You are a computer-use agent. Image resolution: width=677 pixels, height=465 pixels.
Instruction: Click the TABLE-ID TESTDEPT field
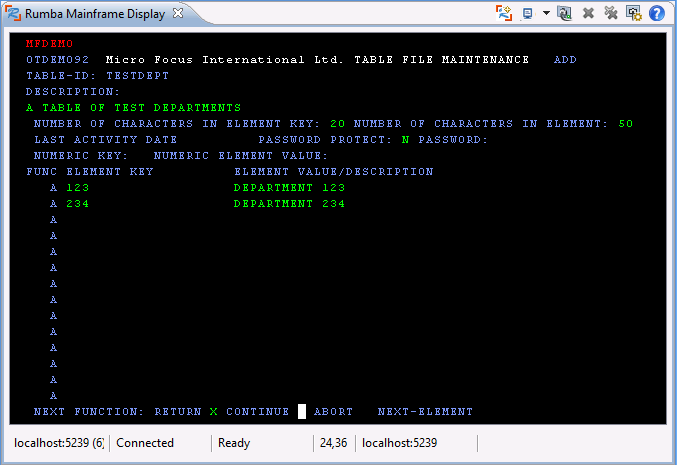[137, 76]
